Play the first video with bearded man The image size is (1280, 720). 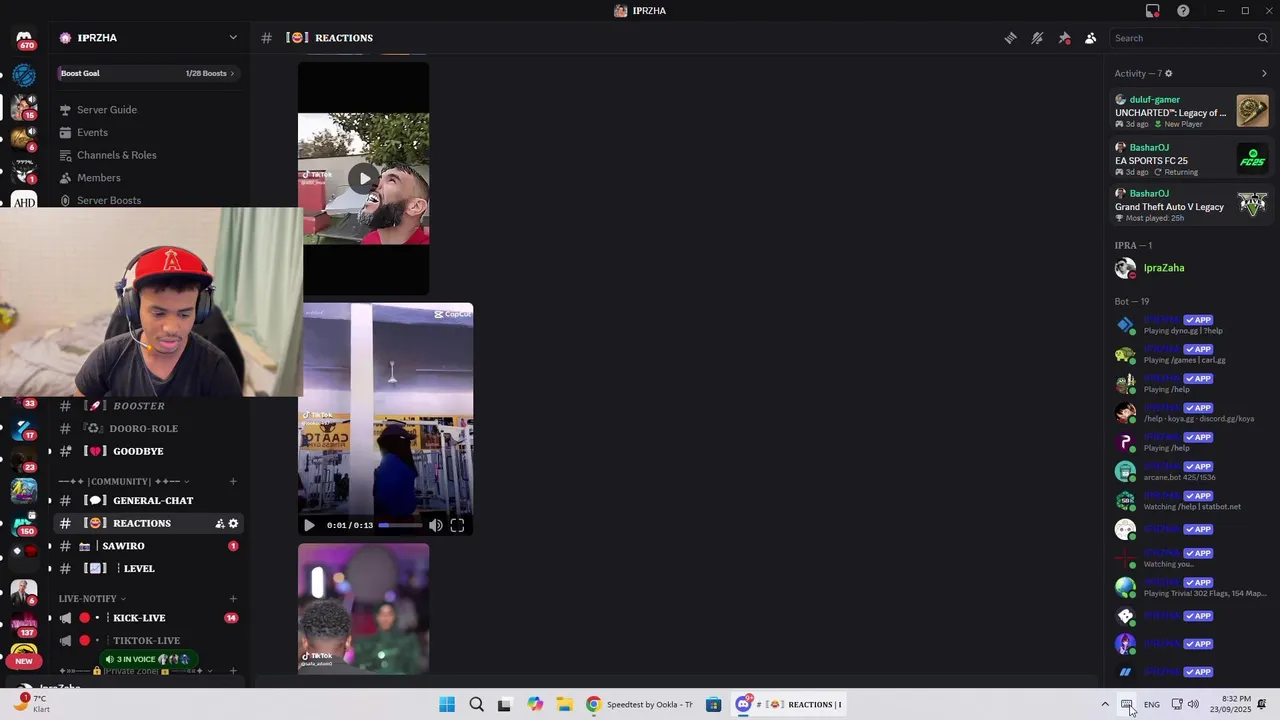(364, 179)
